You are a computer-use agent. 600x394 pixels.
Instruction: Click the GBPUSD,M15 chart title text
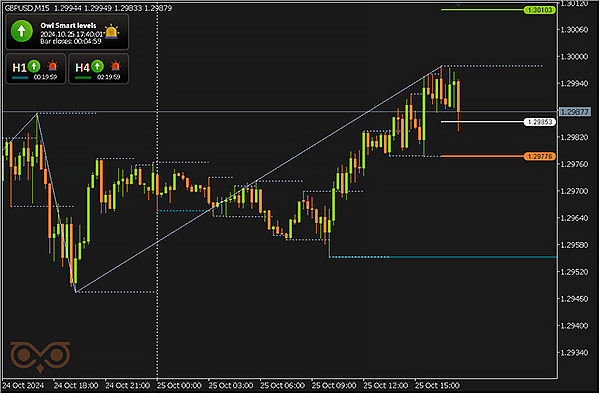pos(27,8)
